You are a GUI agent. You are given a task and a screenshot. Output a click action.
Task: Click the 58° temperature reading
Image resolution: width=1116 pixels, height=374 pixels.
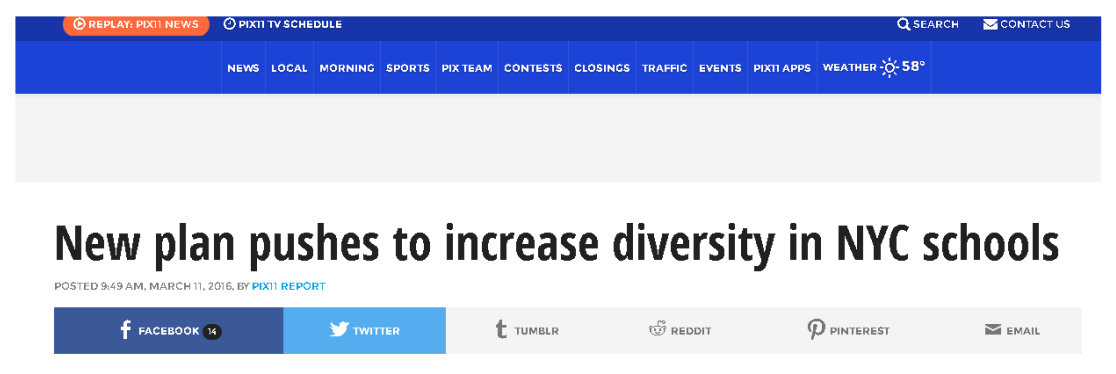tap(914, 67)
